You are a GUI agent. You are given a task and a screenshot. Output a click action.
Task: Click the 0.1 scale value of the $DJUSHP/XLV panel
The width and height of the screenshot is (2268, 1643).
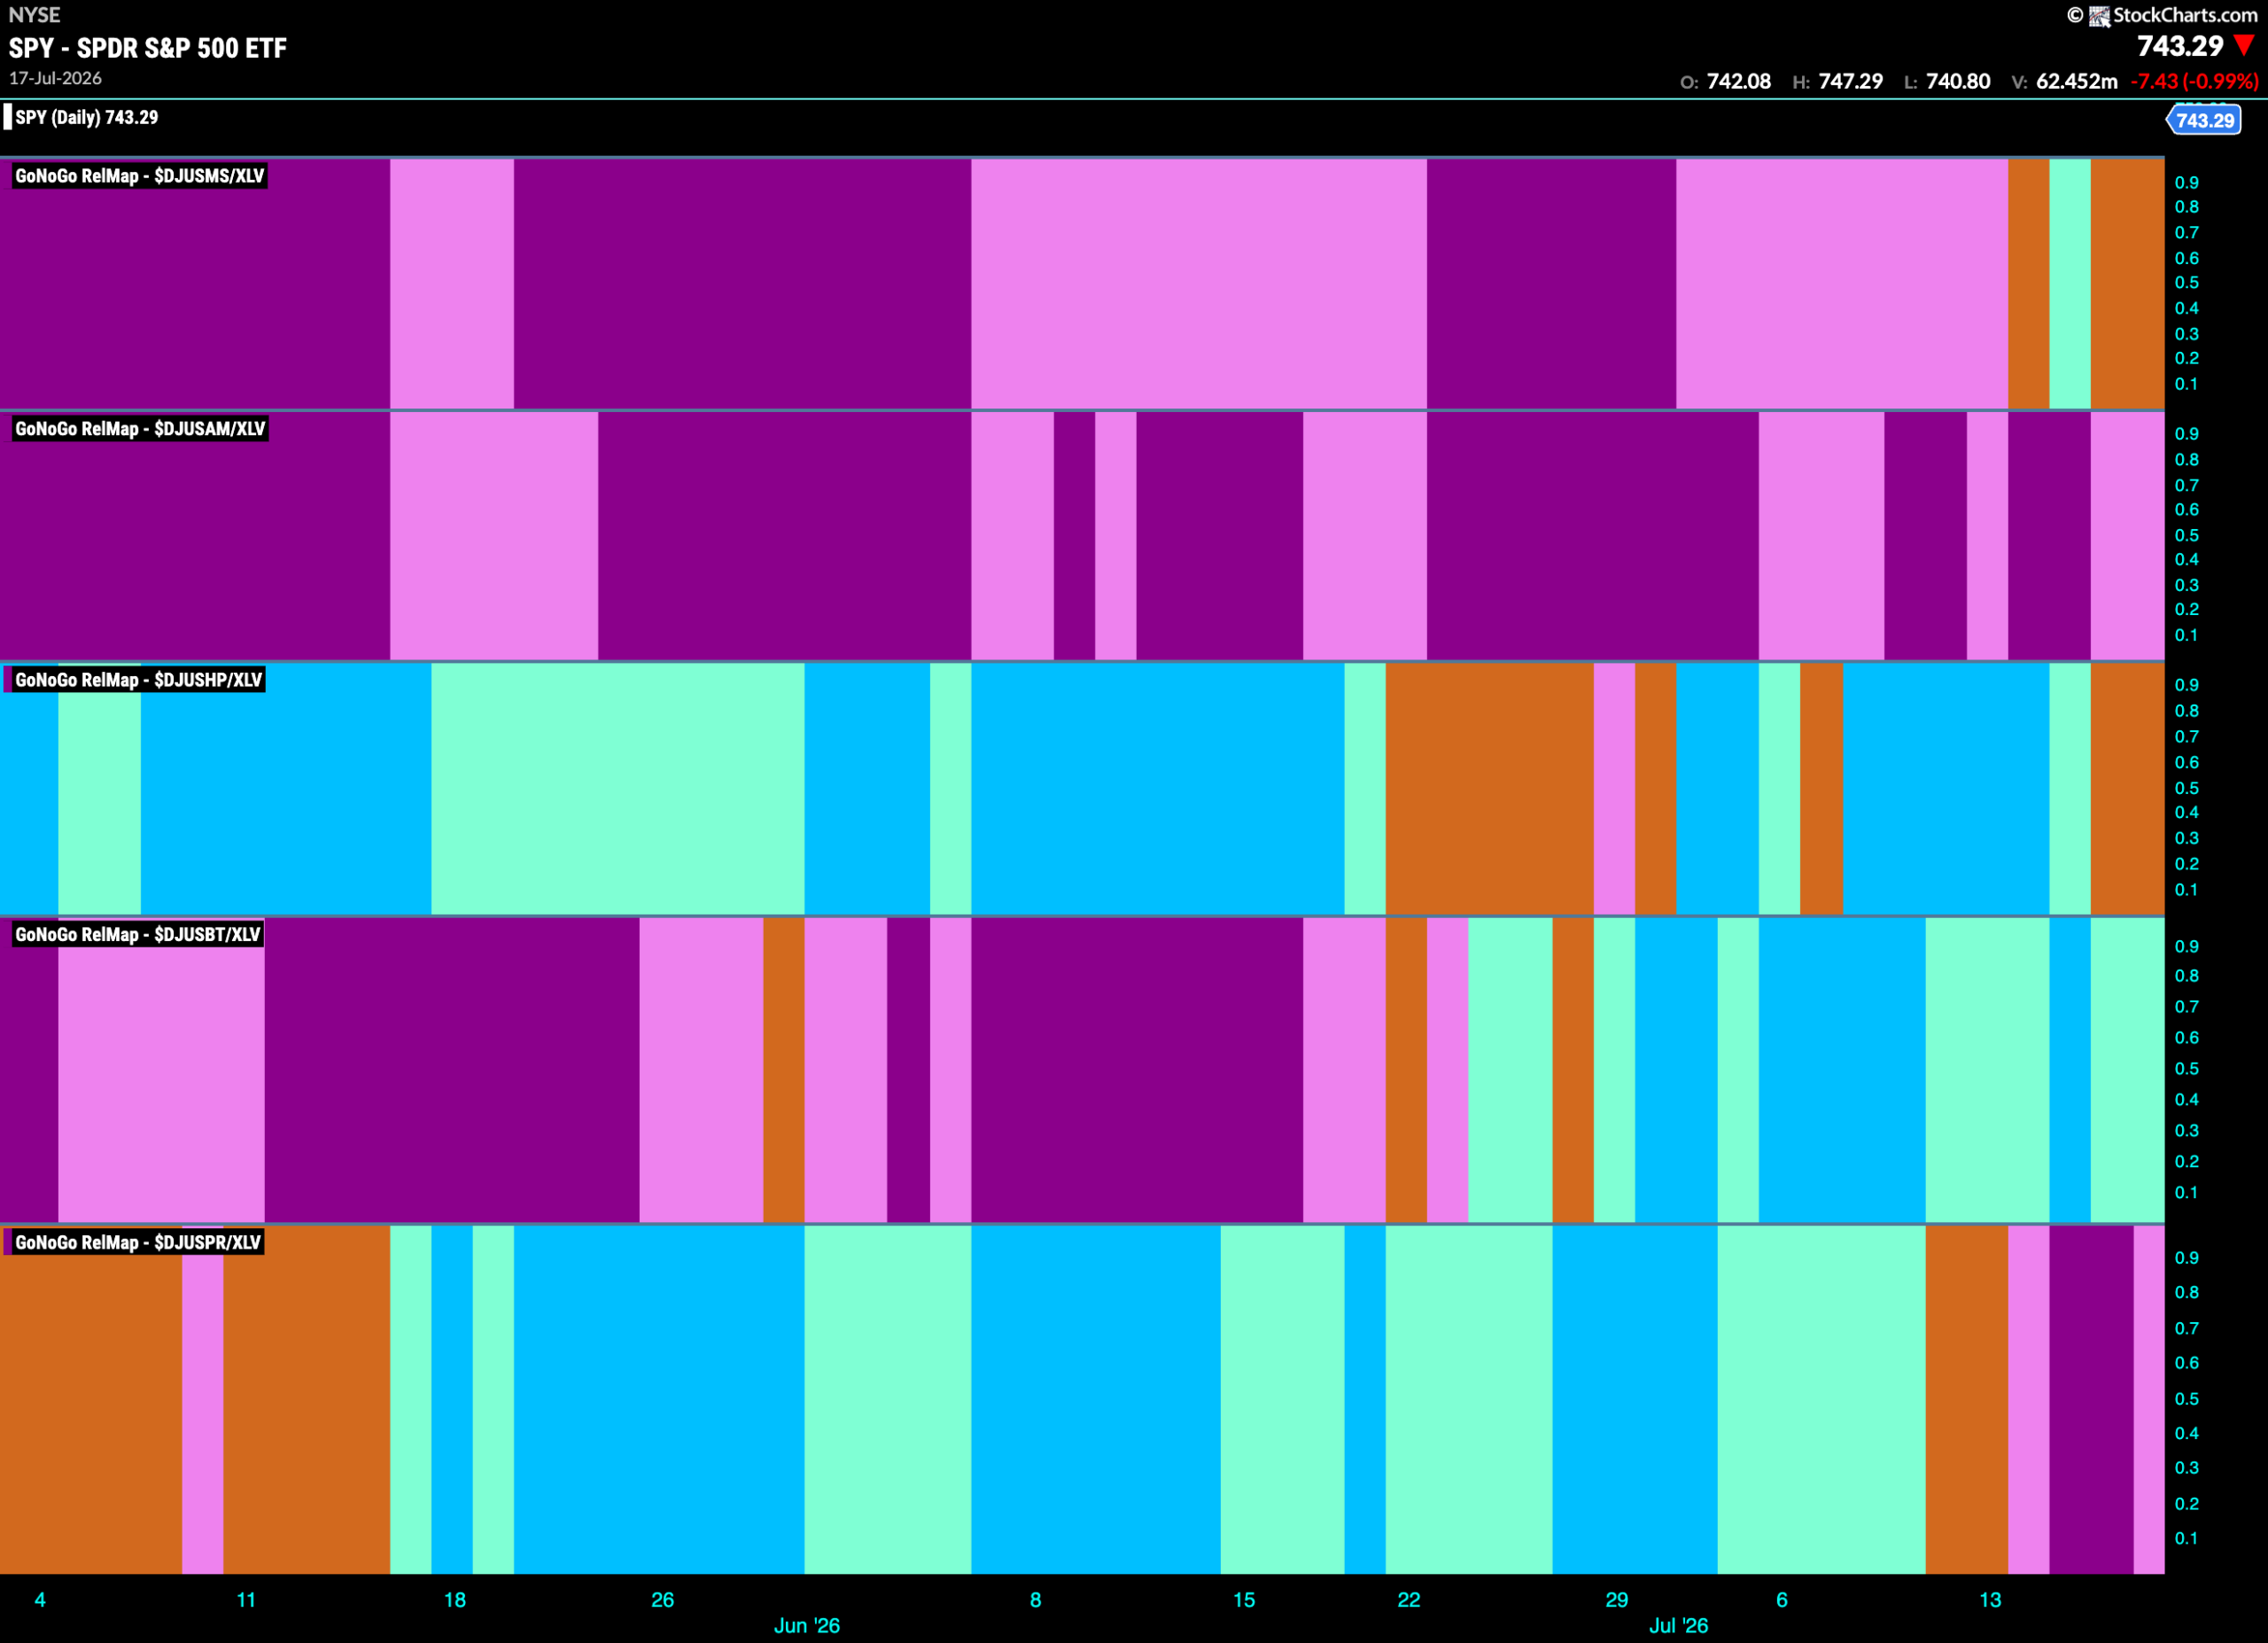coord(2187,890)
